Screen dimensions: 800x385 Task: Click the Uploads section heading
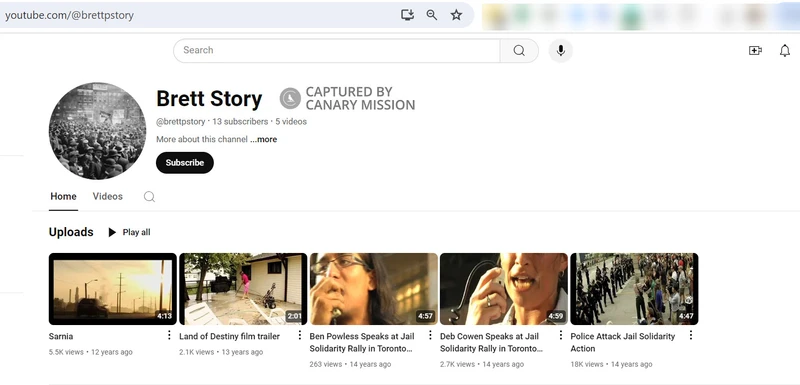[x=71, y=232]
